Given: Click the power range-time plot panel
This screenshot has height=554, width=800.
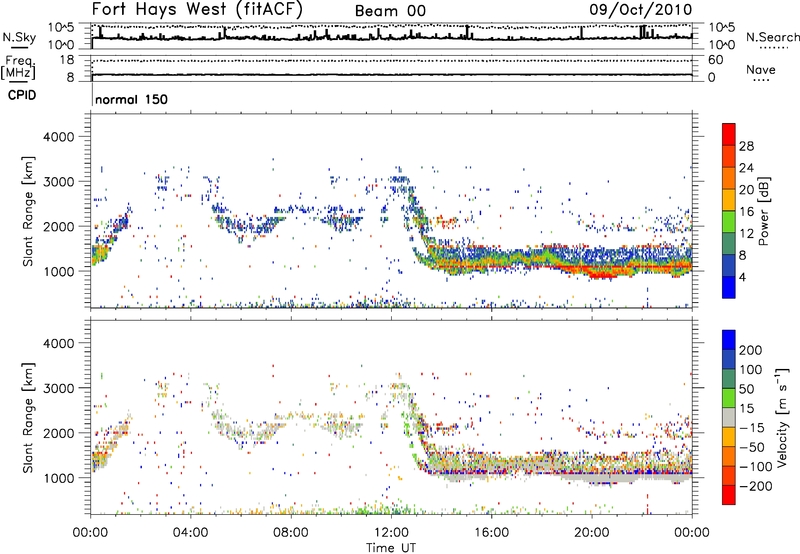Looking at the screenshot, I should 391,211.
